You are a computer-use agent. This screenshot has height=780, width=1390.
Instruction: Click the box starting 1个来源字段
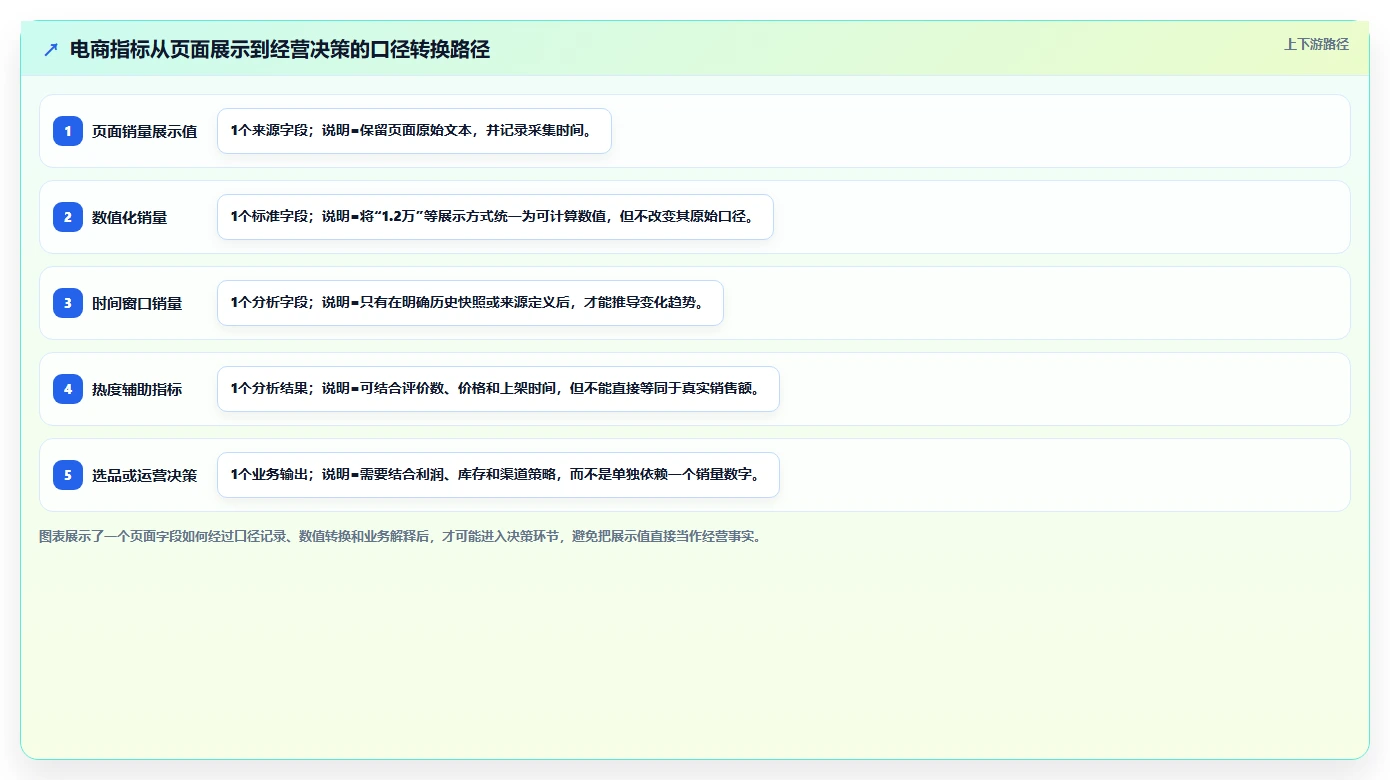(414, 131)
